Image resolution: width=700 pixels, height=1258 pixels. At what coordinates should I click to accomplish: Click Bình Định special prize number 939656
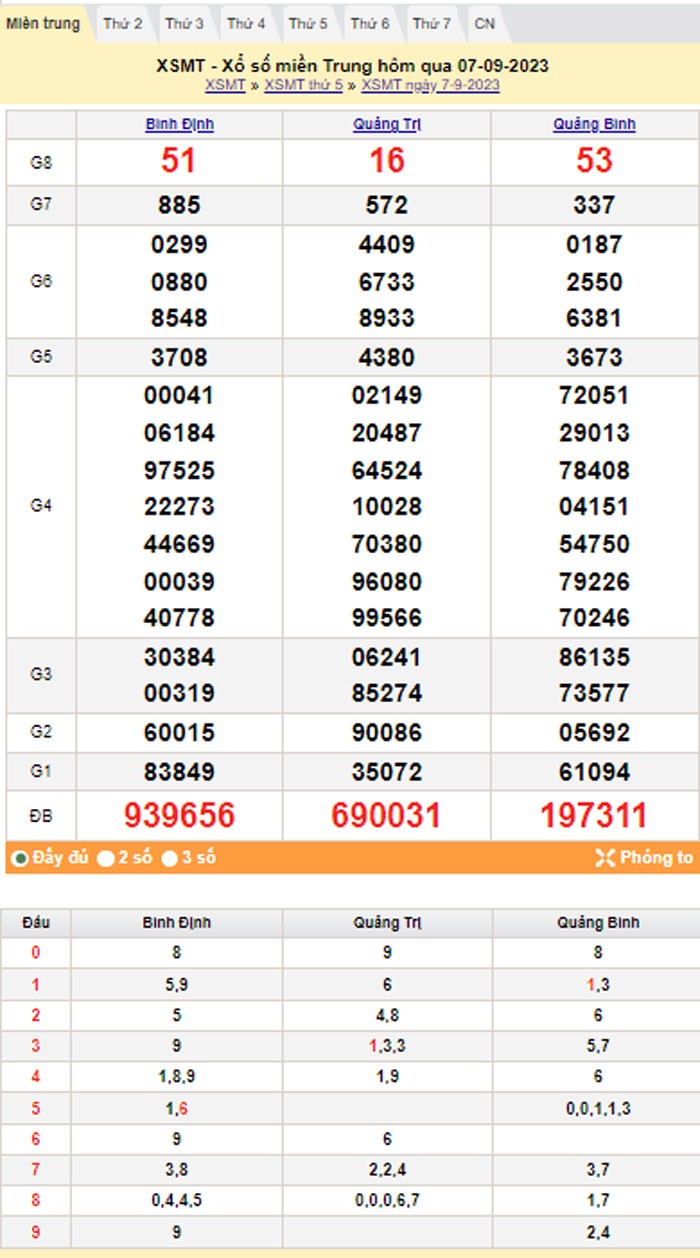tap(179, 815)
